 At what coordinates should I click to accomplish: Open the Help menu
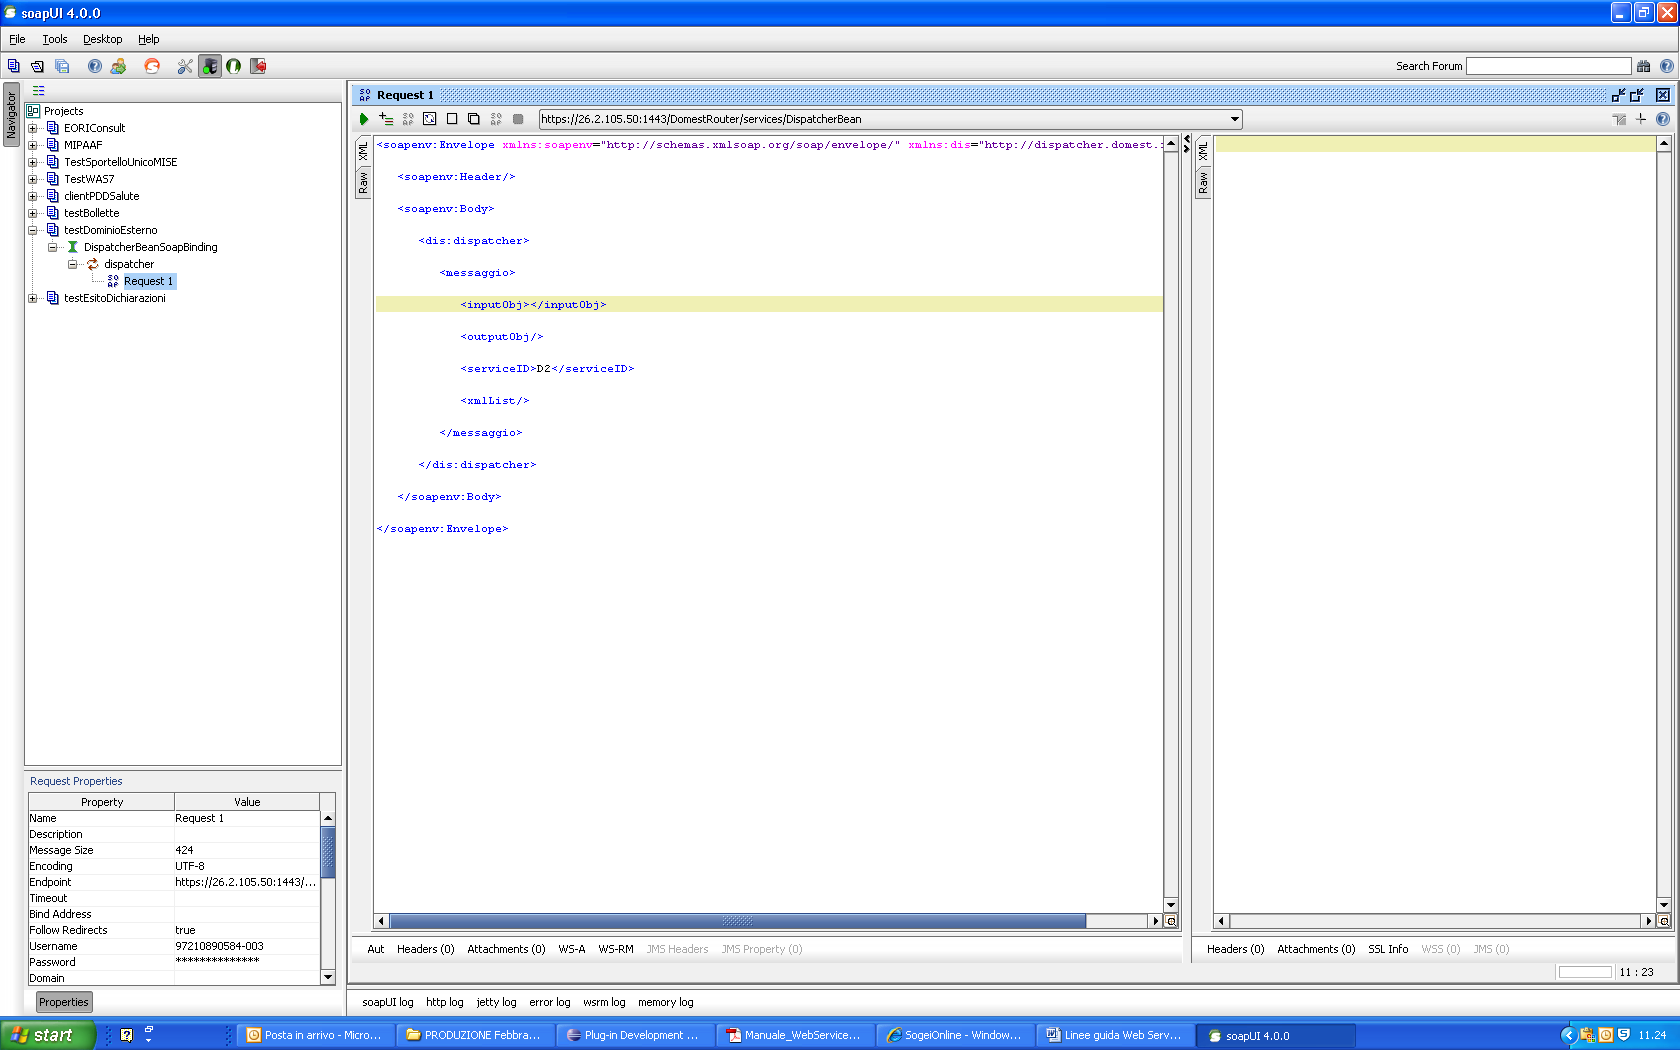149,39
